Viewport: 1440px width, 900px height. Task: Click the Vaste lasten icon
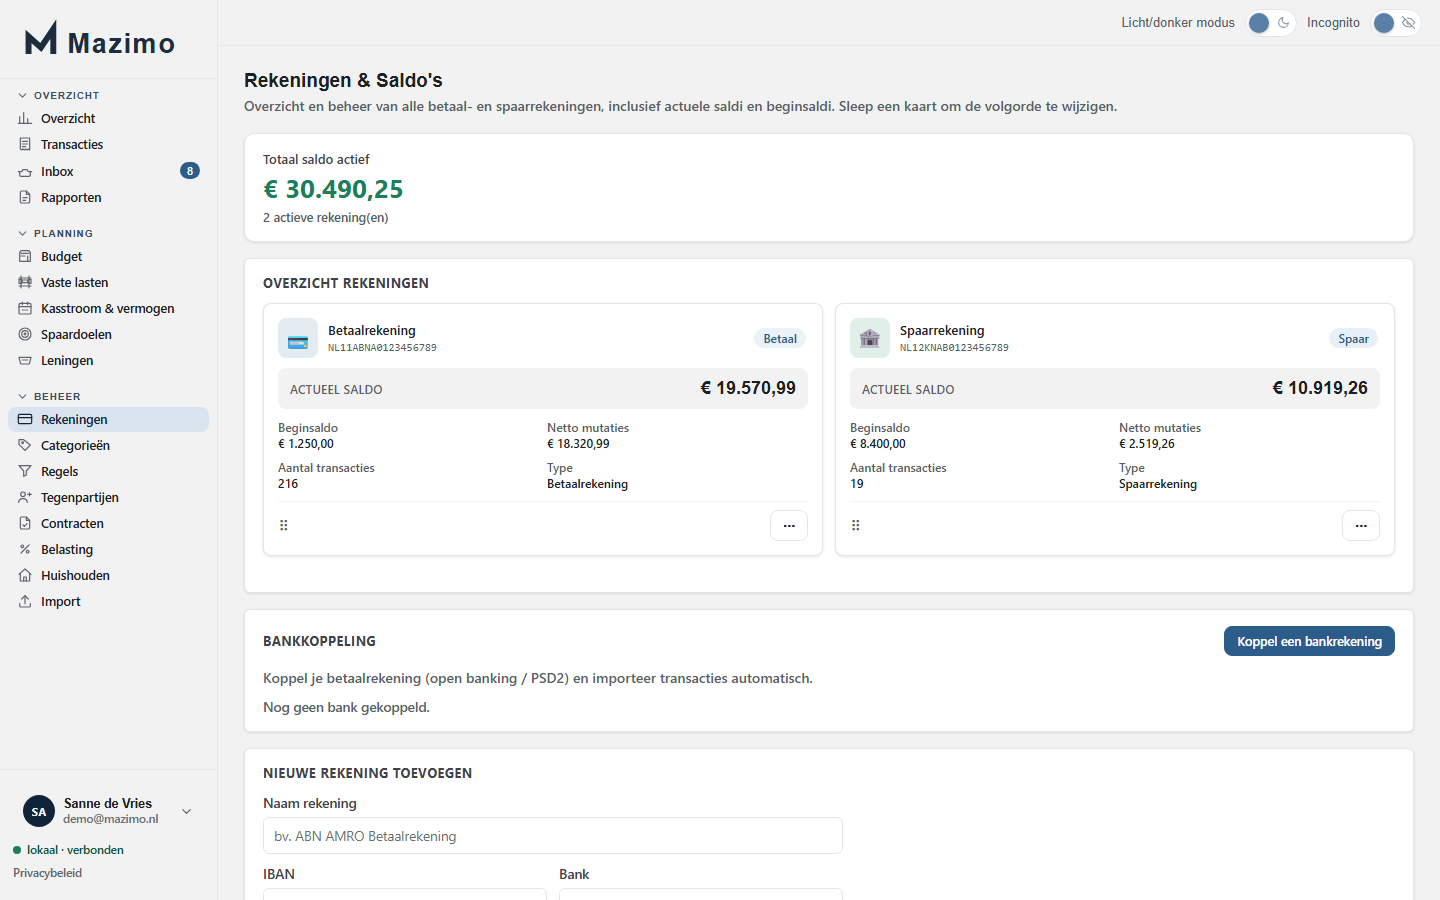[x=25, y=282]
